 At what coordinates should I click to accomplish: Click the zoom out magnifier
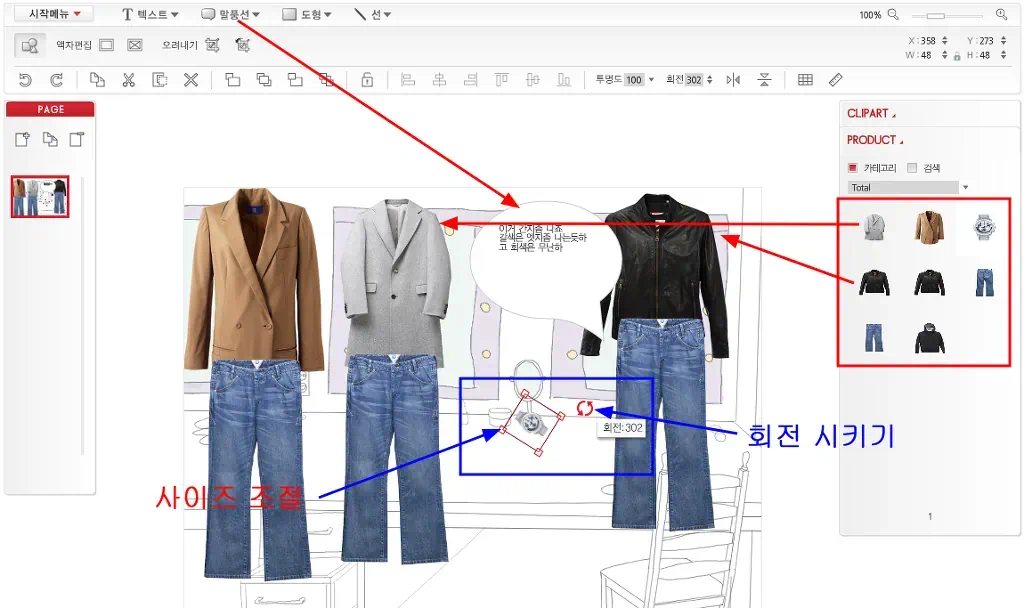click(x=893, y=14)
